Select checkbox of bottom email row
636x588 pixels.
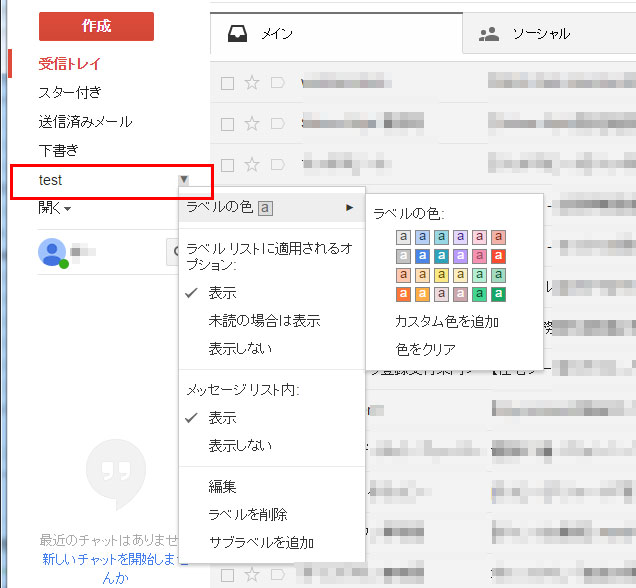(227, 575)
